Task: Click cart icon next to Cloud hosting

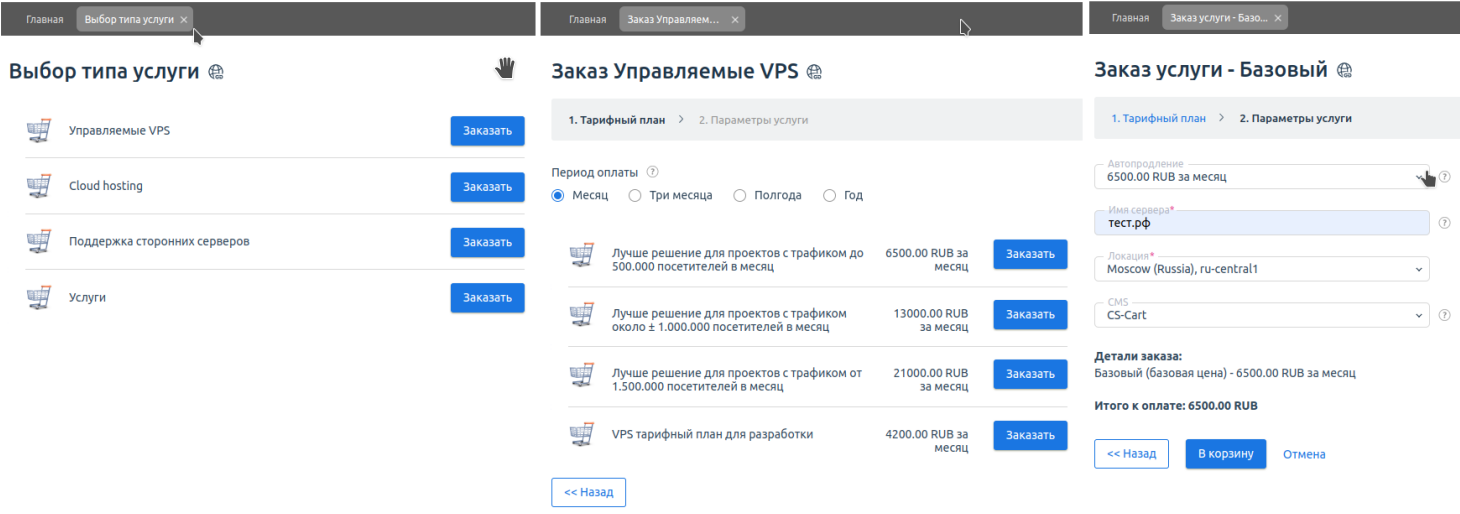Action: tap(38, 186)
